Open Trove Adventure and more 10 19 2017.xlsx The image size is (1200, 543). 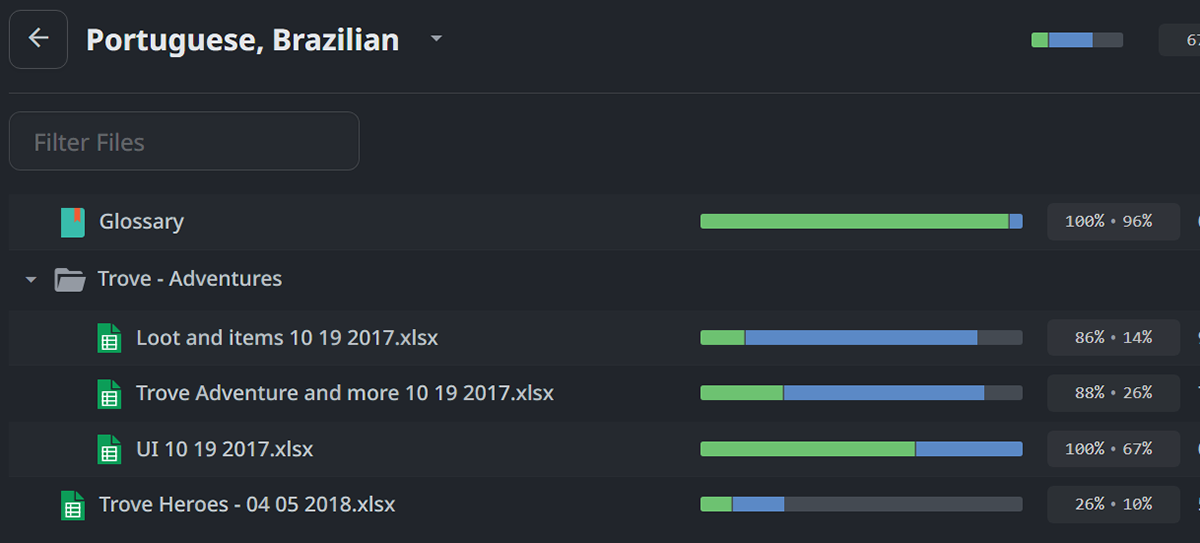point(345,394)
